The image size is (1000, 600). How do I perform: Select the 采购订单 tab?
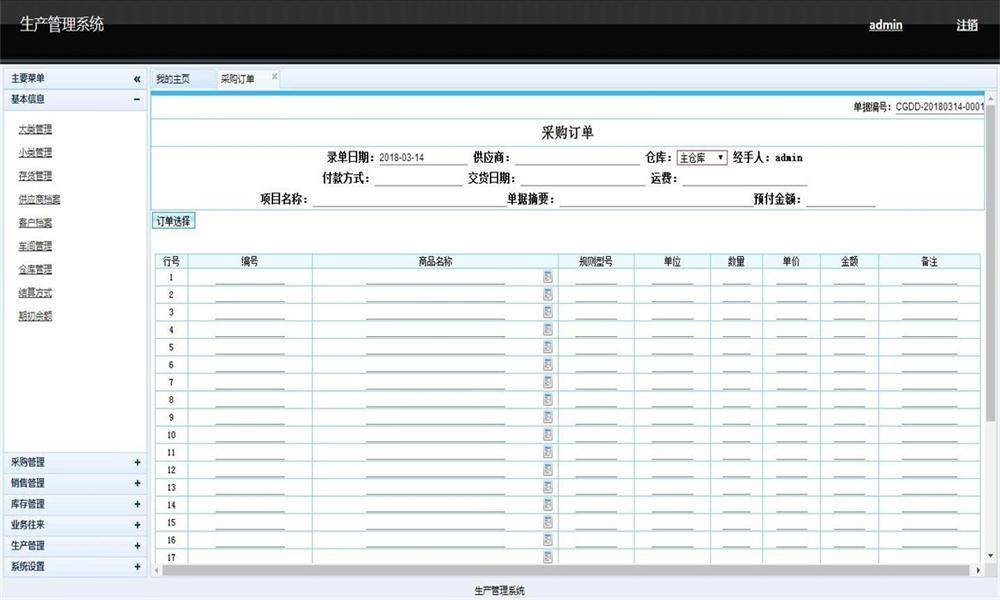(x=237, y=79)
